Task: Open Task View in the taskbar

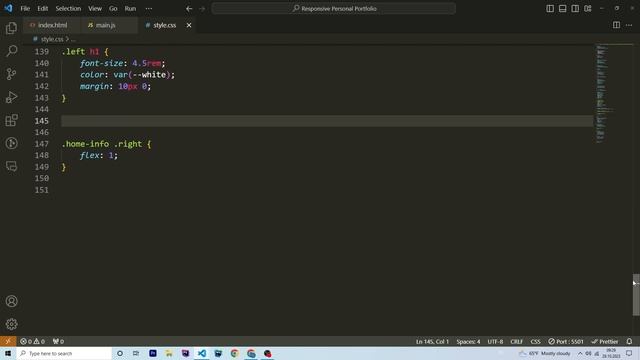Action: tap(136, 353)
